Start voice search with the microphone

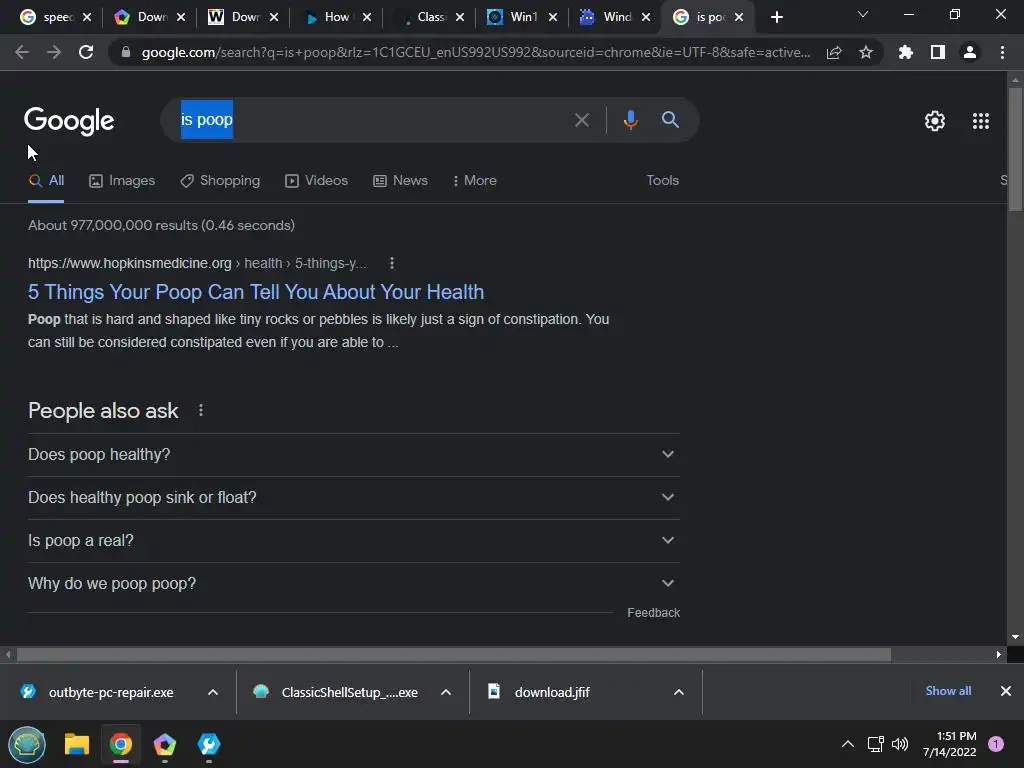pyautogui.click(x=630, y=120)
